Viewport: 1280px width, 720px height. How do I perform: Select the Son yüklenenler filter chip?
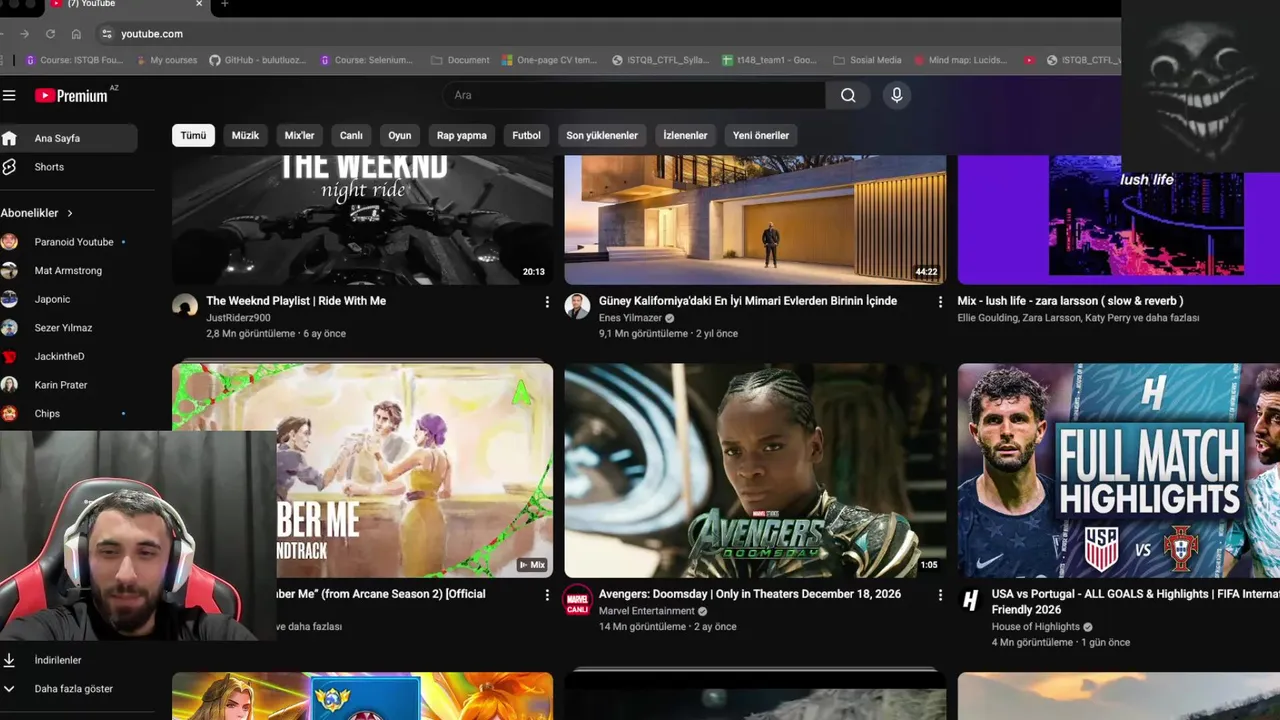[x=602, y=135]
